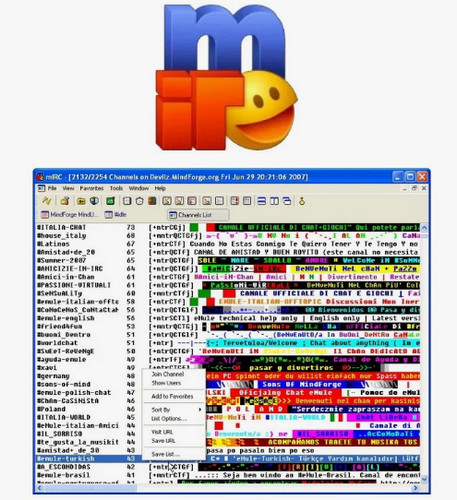
Task: Select the #worldchat channel row
Action: pos(228,343)
